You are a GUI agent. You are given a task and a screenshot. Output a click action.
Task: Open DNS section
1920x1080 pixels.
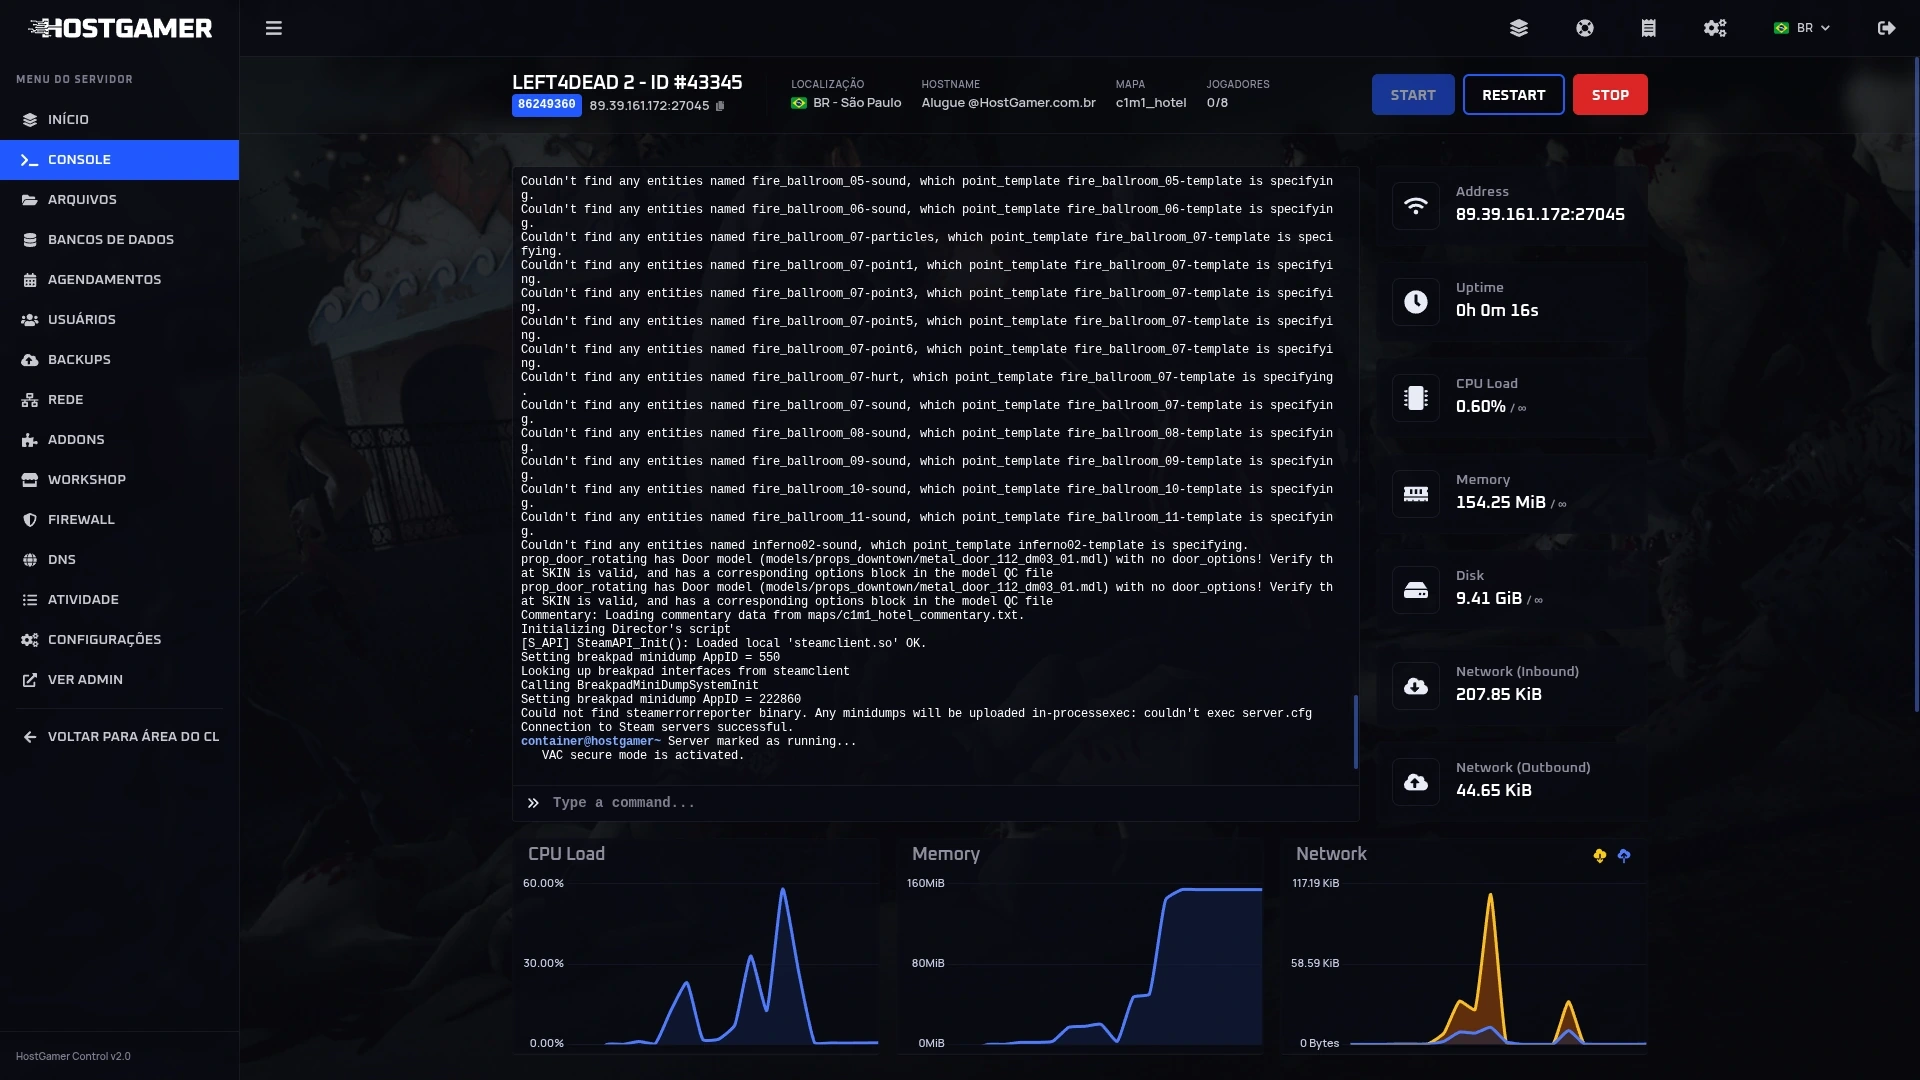[119, 560]
